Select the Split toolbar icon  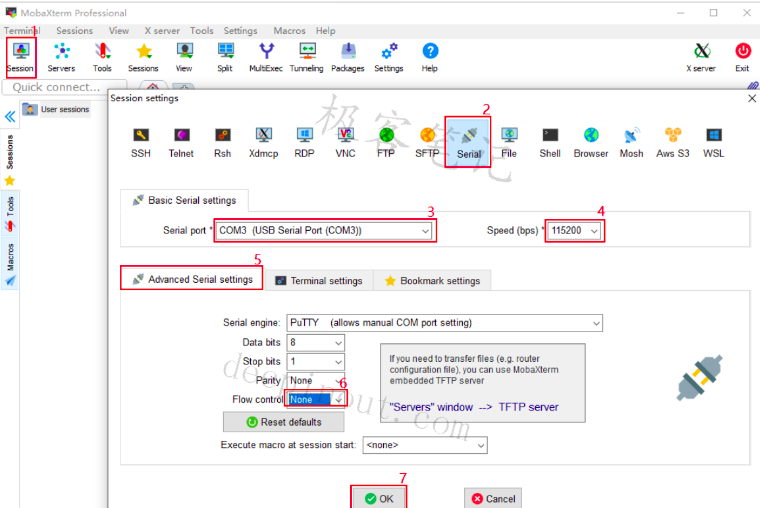(x=225, y=57)
